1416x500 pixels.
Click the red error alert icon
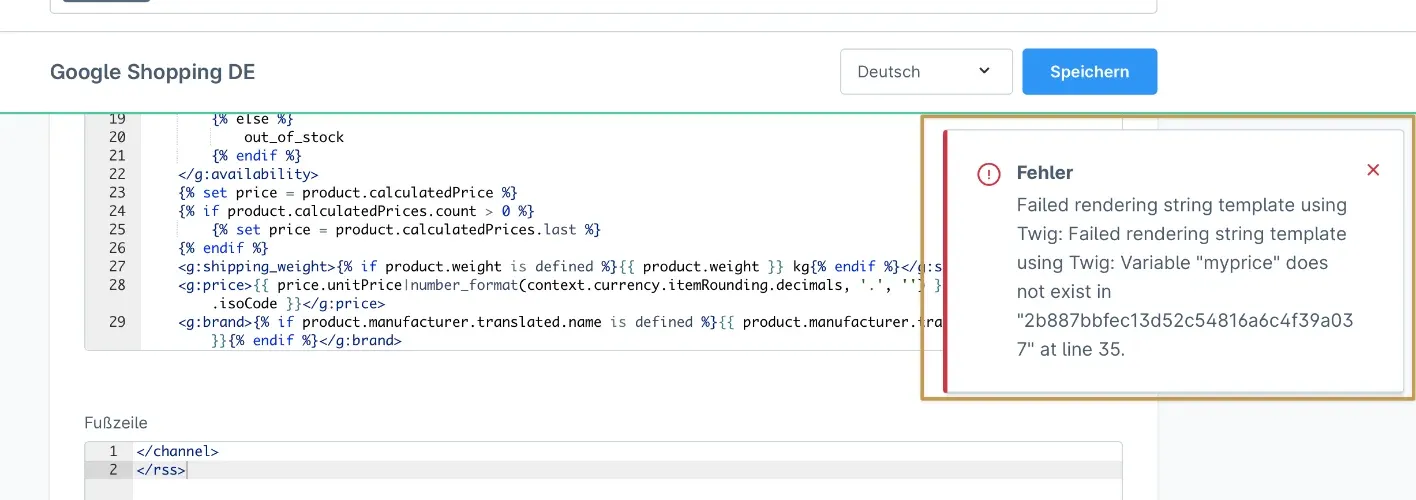click(x=988, y=174)
